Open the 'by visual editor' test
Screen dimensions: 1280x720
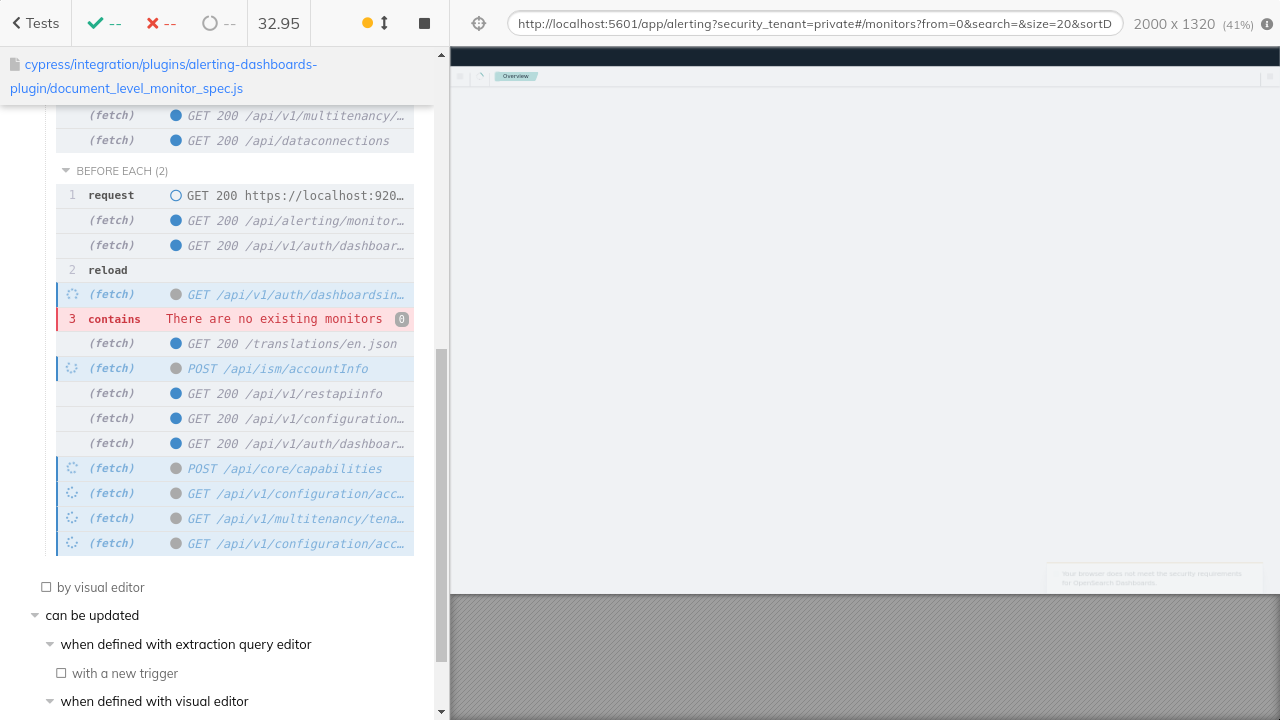[100, 588]
